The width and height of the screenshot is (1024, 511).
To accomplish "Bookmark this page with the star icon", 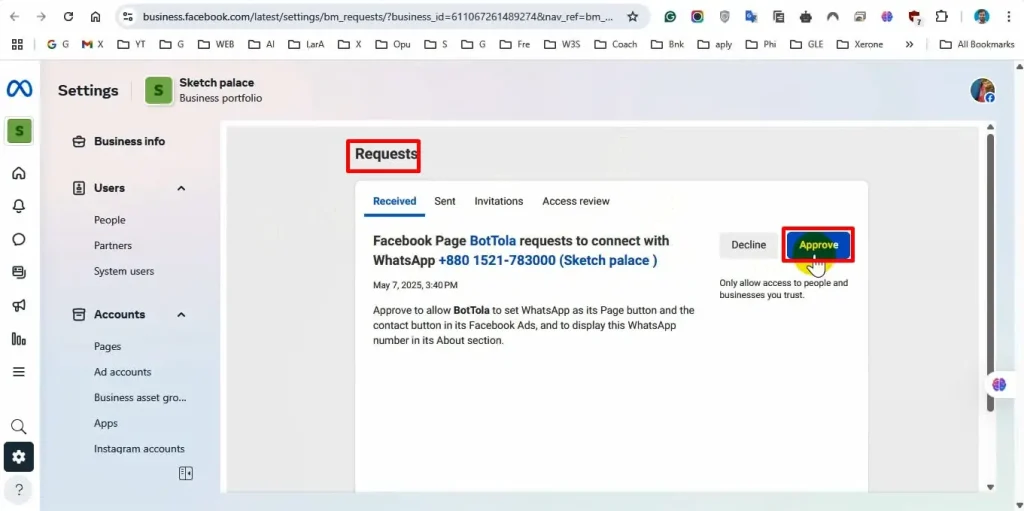I will [632, 17].
